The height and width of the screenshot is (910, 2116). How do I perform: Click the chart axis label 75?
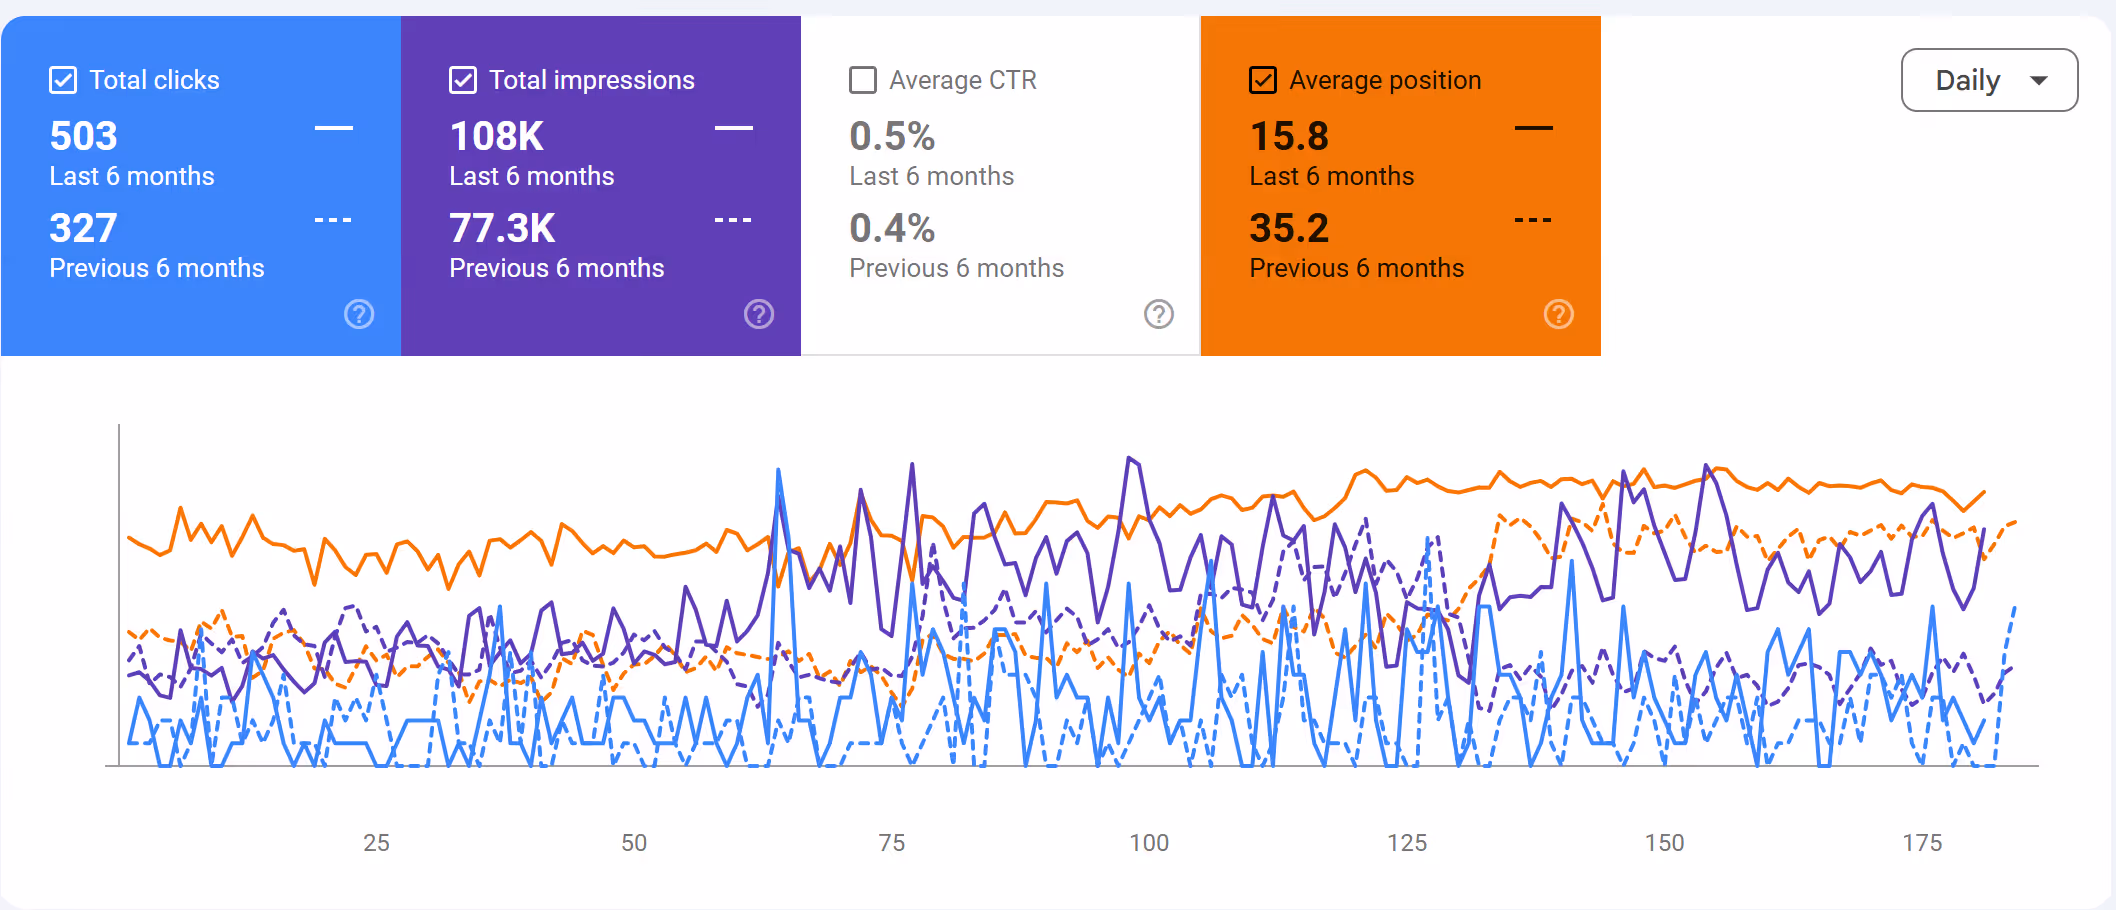[x=892, y=843]
